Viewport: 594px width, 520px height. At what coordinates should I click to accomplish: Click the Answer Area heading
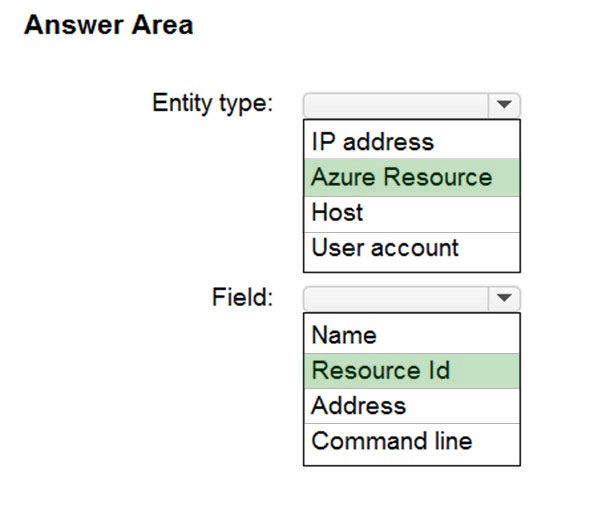click(x=109, y=25)
